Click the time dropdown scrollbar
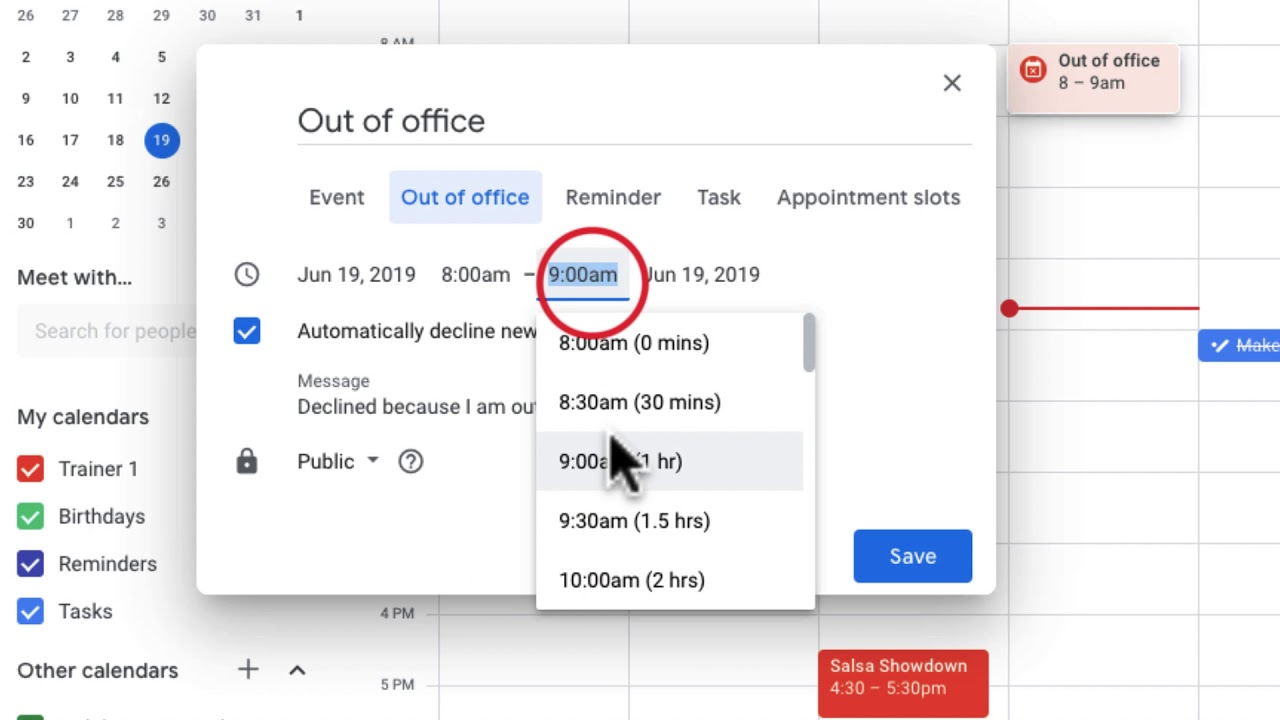Viewport: 1280px width, 720px height. tap(808, 345)
